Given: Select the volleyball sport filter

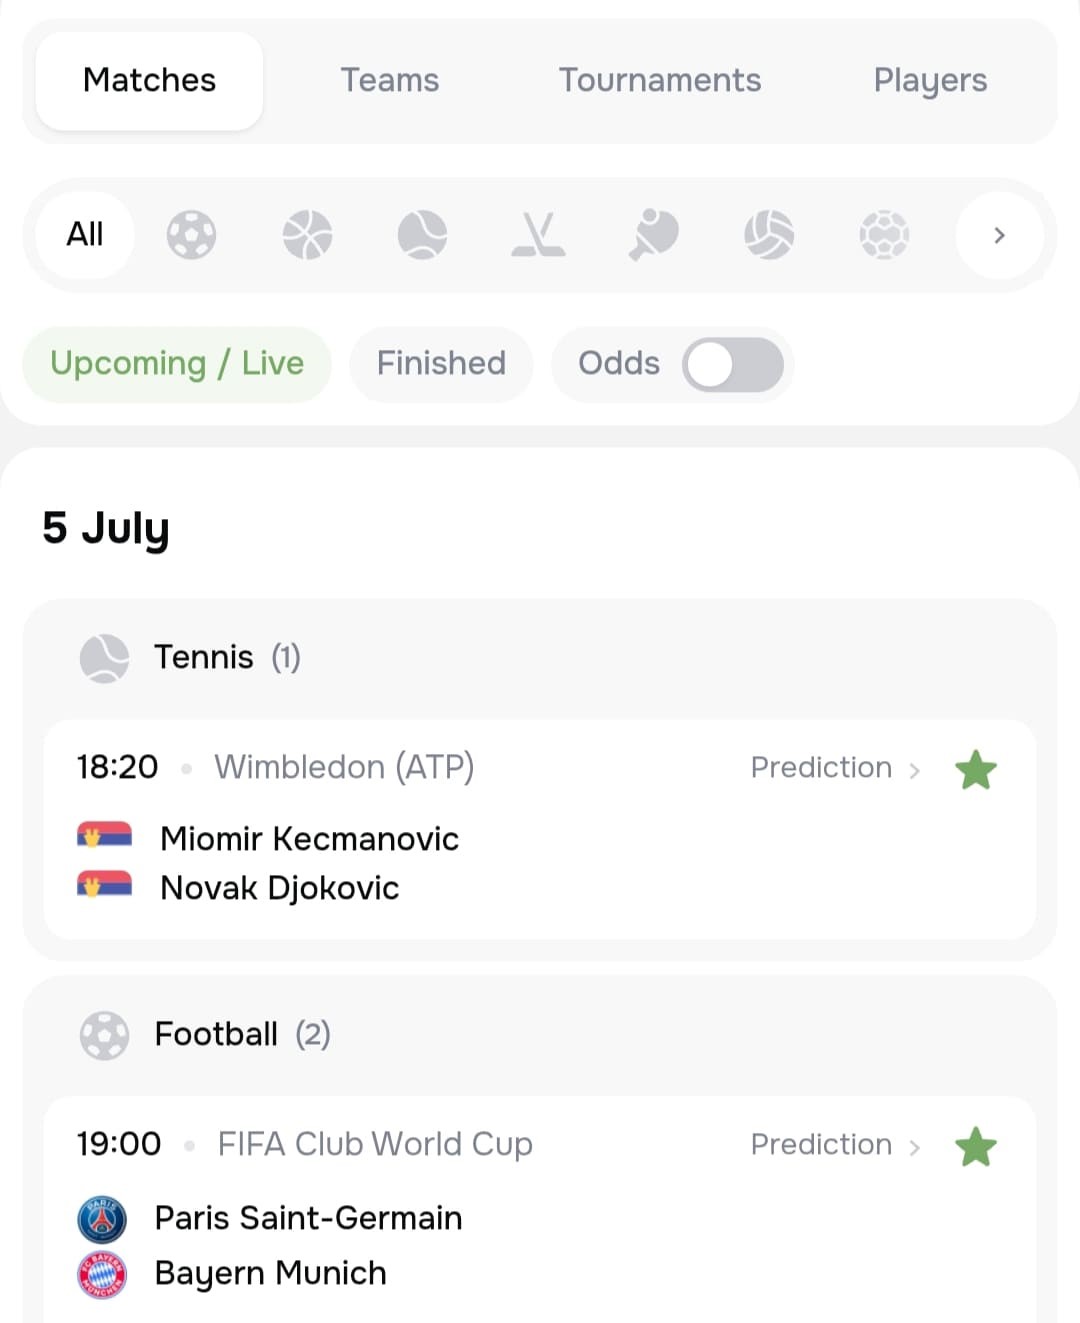Looking at the screenshot, I should [x=769, y=235].
